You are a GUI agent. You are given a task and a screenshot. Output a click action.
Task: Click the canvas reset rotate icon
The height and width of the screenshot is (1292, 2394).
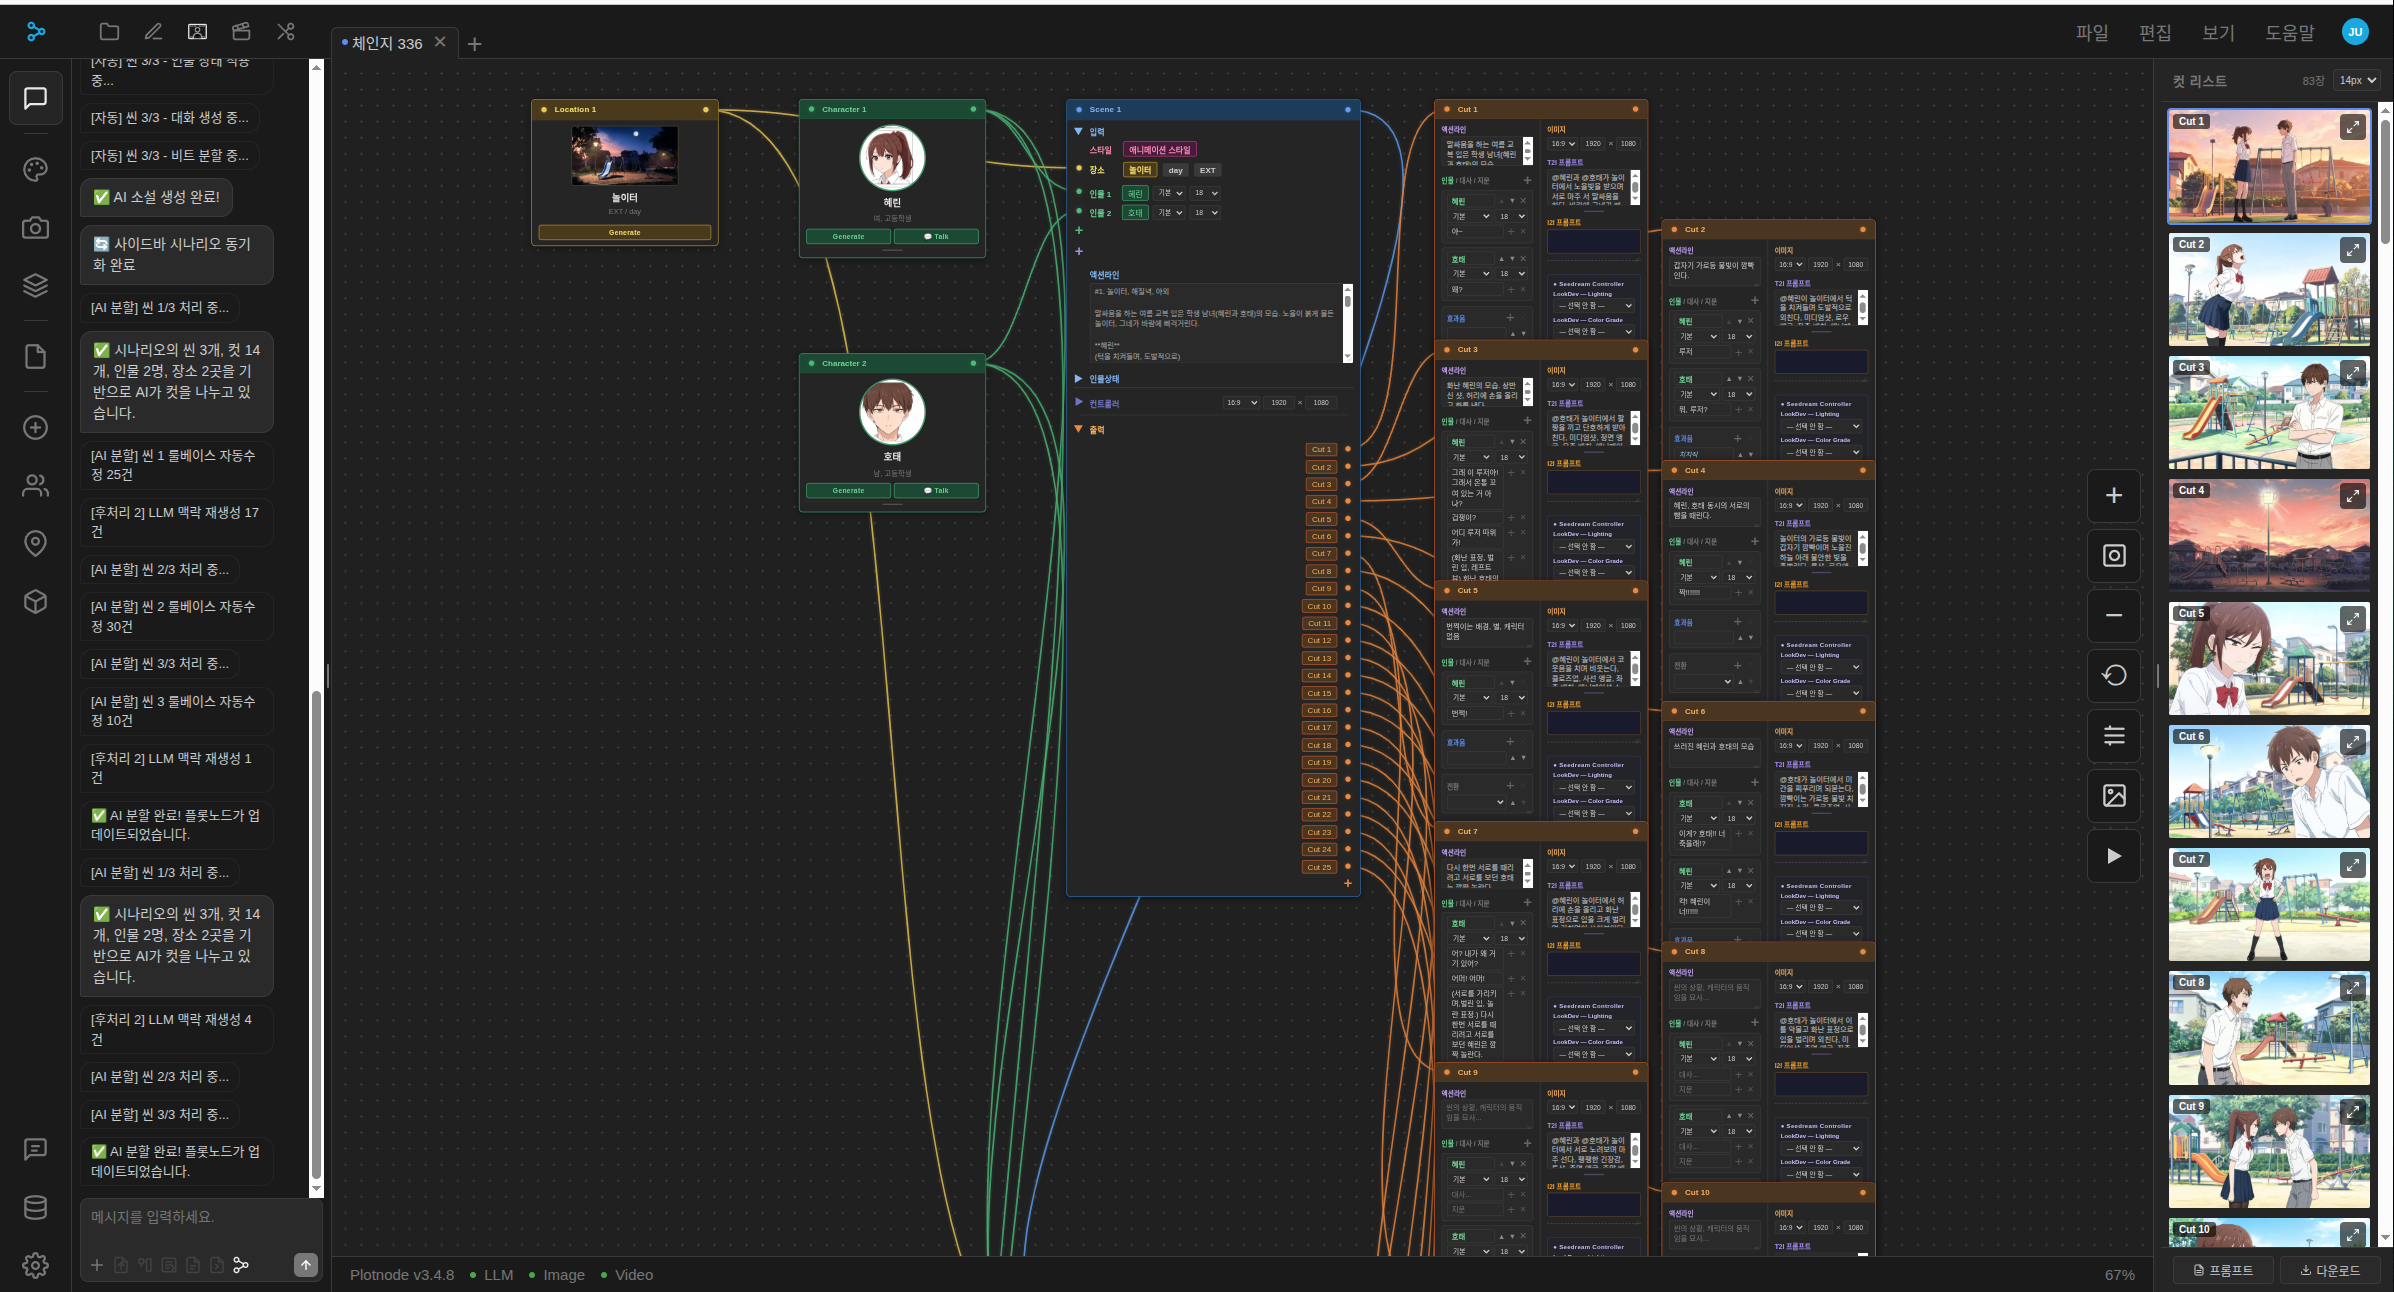tap(2113, 676)
